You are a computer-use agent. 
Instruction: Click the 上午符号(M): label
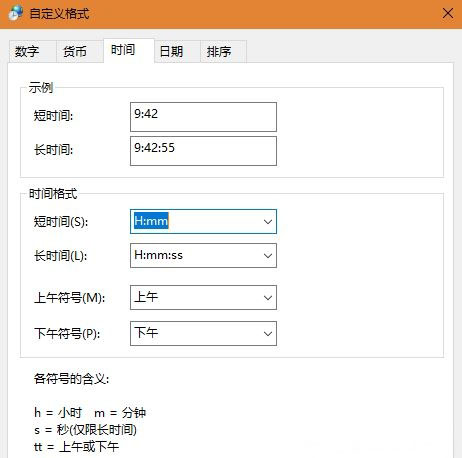(x=69, y=298)
